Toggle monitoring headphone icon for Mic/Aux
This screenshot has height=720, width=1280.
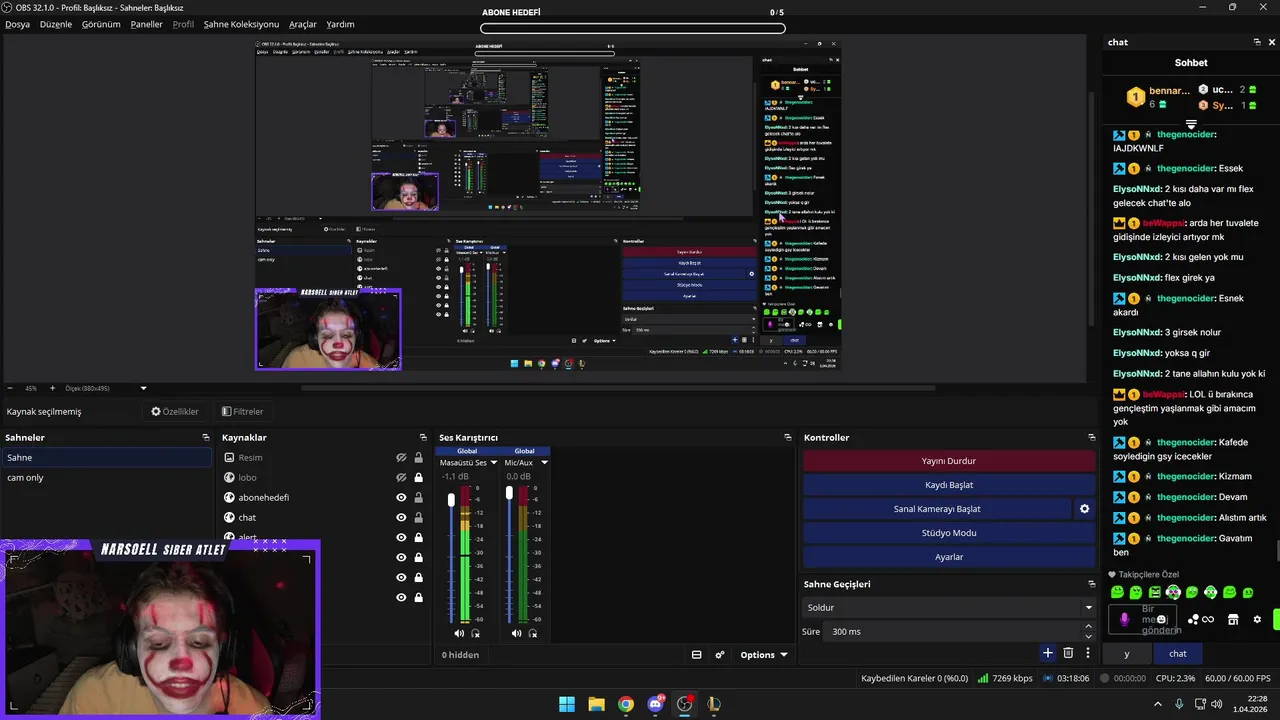click(533, 633)
